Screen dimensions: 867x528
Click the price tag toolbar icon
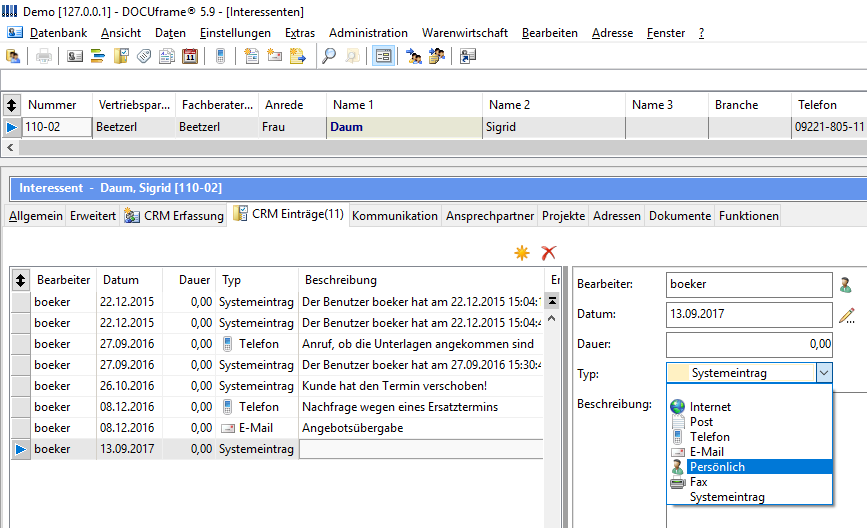click(144, 56)
